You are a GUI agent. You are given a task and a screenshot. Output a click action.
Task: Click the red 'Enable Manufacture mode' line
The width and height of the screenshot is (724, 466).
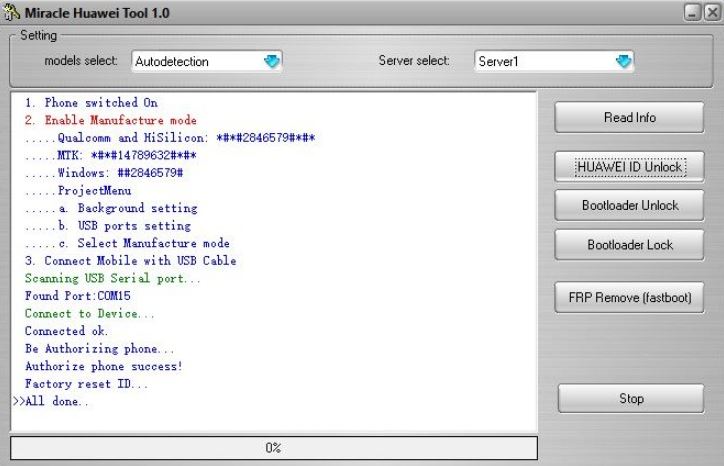coord(111,120)
